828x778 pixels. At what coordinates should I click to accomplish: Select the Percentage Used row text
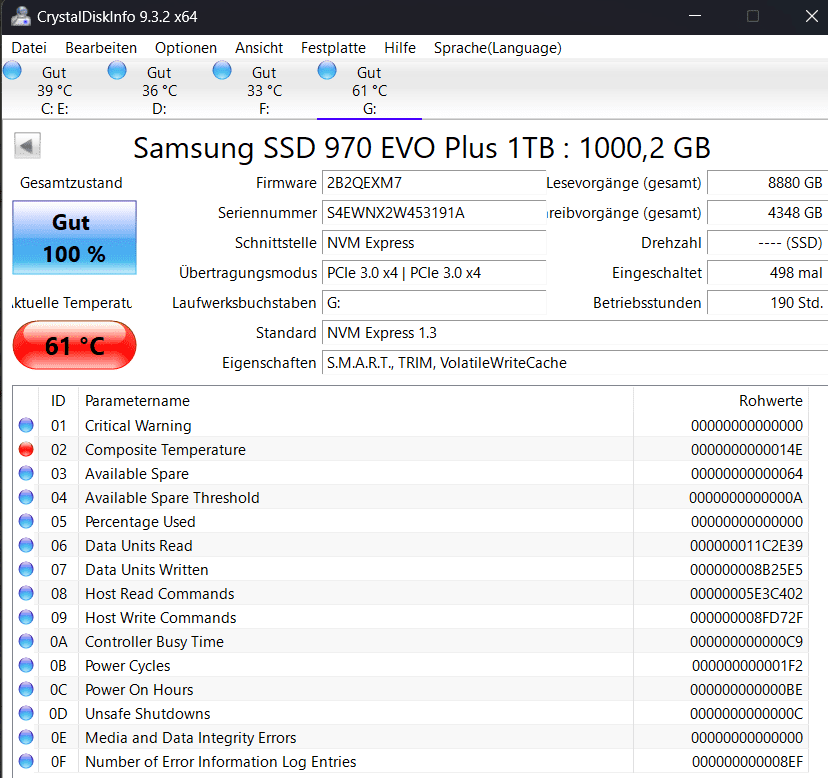(x=140, y=522)
